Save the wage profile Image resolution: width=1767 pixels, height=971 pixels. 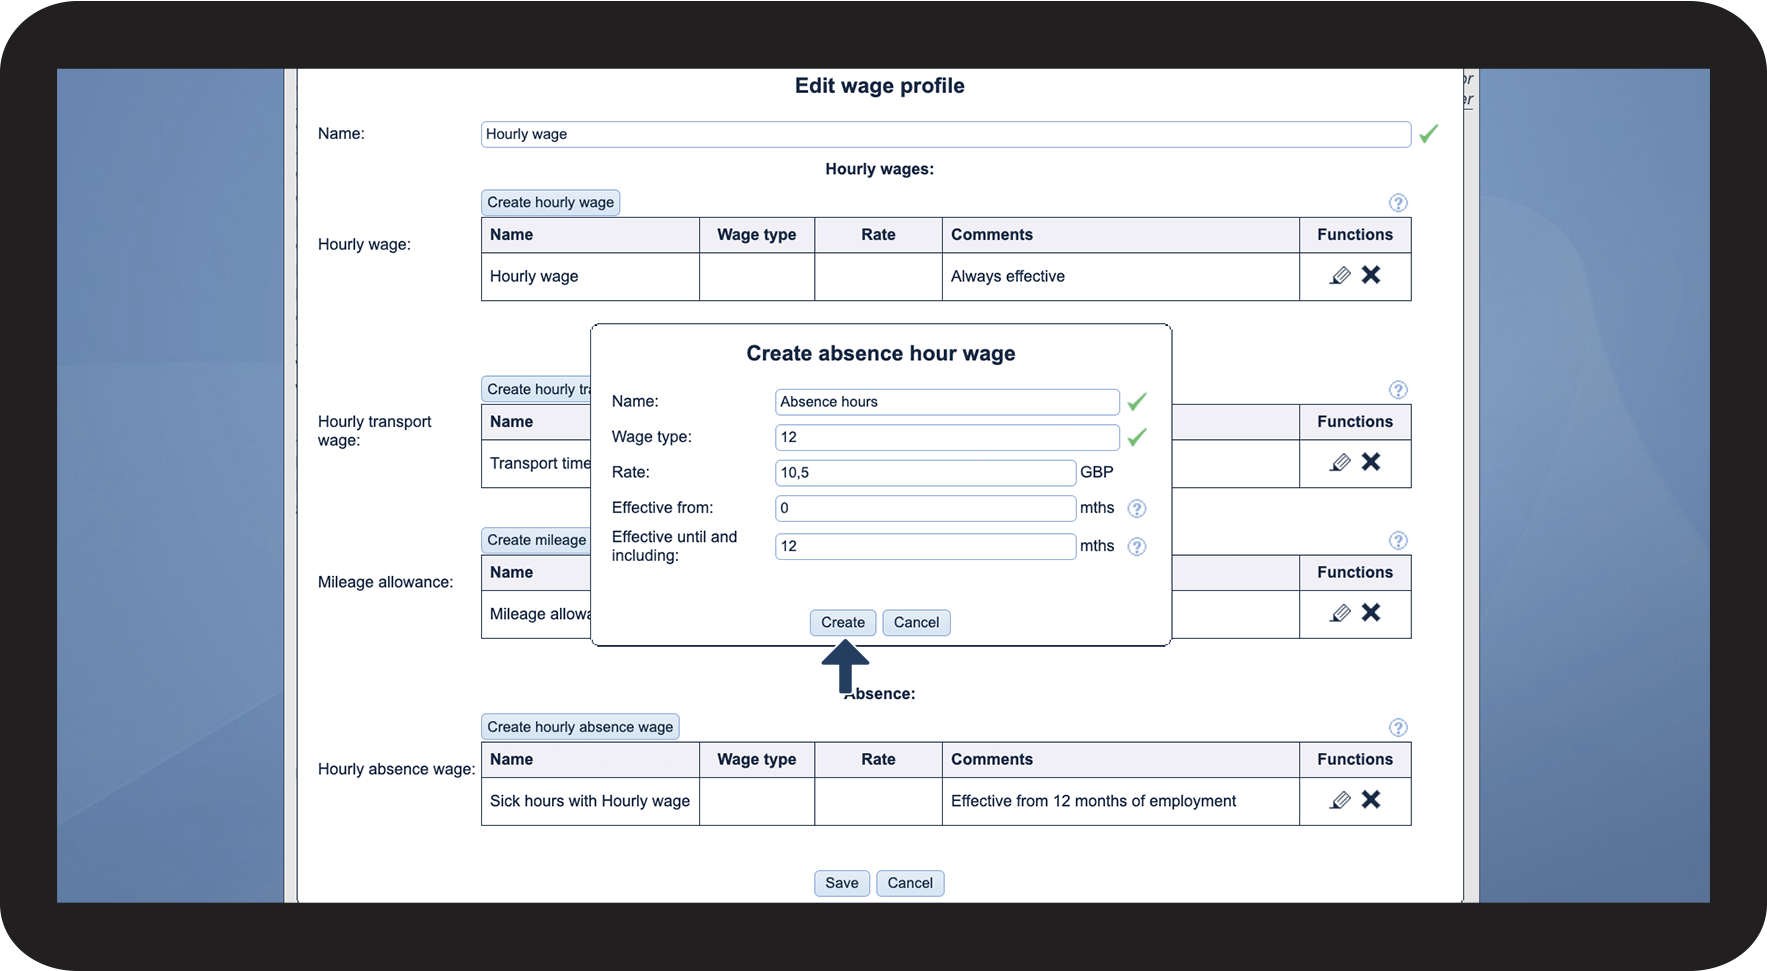coord(842,883)
